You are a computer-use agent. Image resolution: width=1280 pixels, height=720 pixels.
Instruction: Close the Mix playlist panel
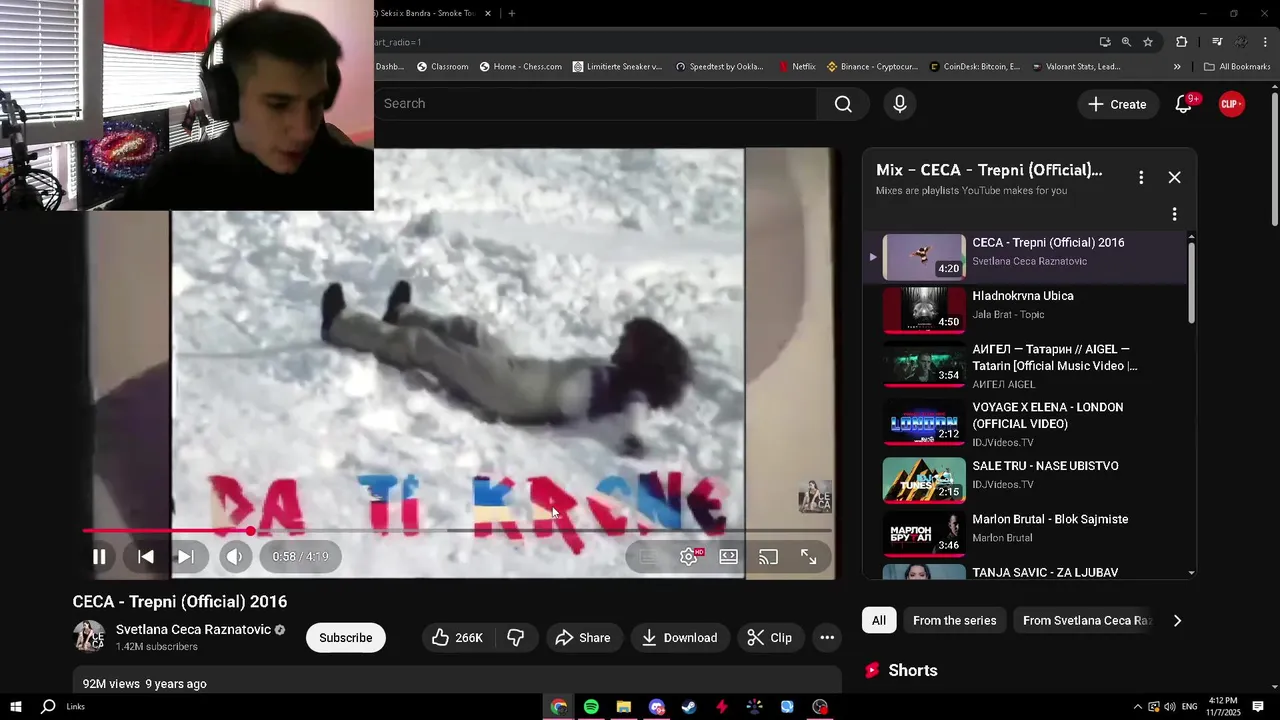[1174, 177]
